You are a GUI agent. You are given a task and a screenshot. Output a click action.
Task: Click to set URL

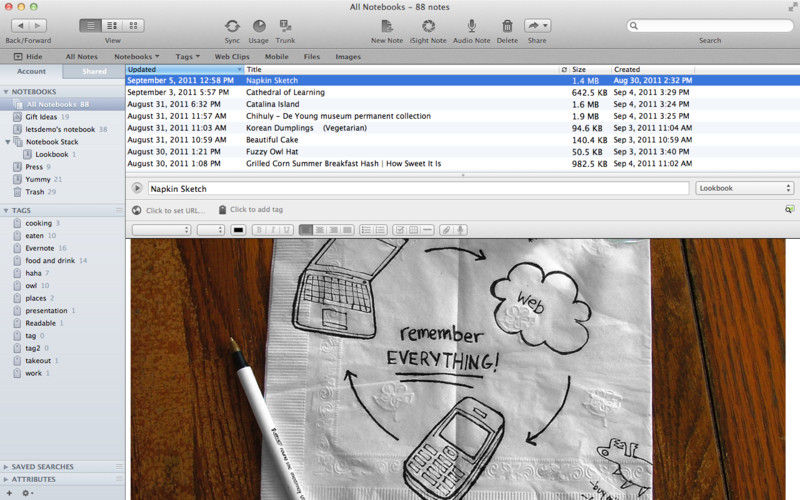(x=175, y=210)
